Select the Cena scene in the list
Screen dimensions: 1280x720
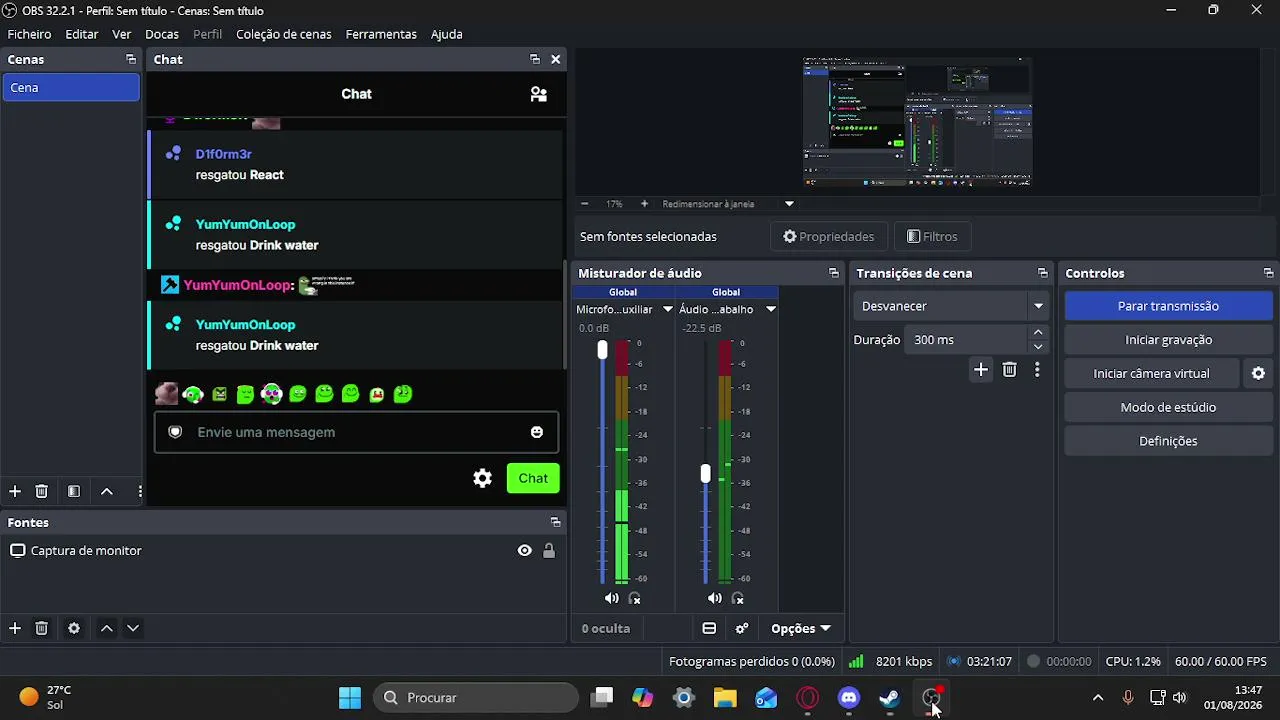(x=71, y=88)
